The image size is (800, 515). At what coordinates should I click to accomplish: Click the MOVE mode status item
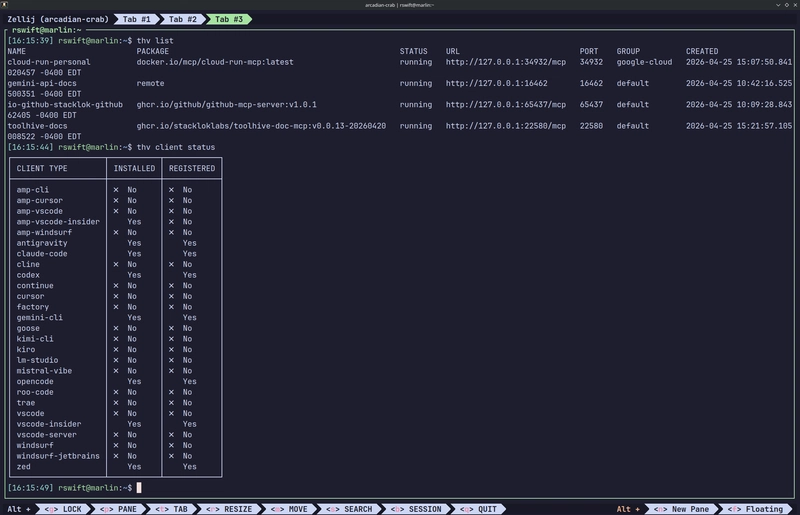point(289,509)
